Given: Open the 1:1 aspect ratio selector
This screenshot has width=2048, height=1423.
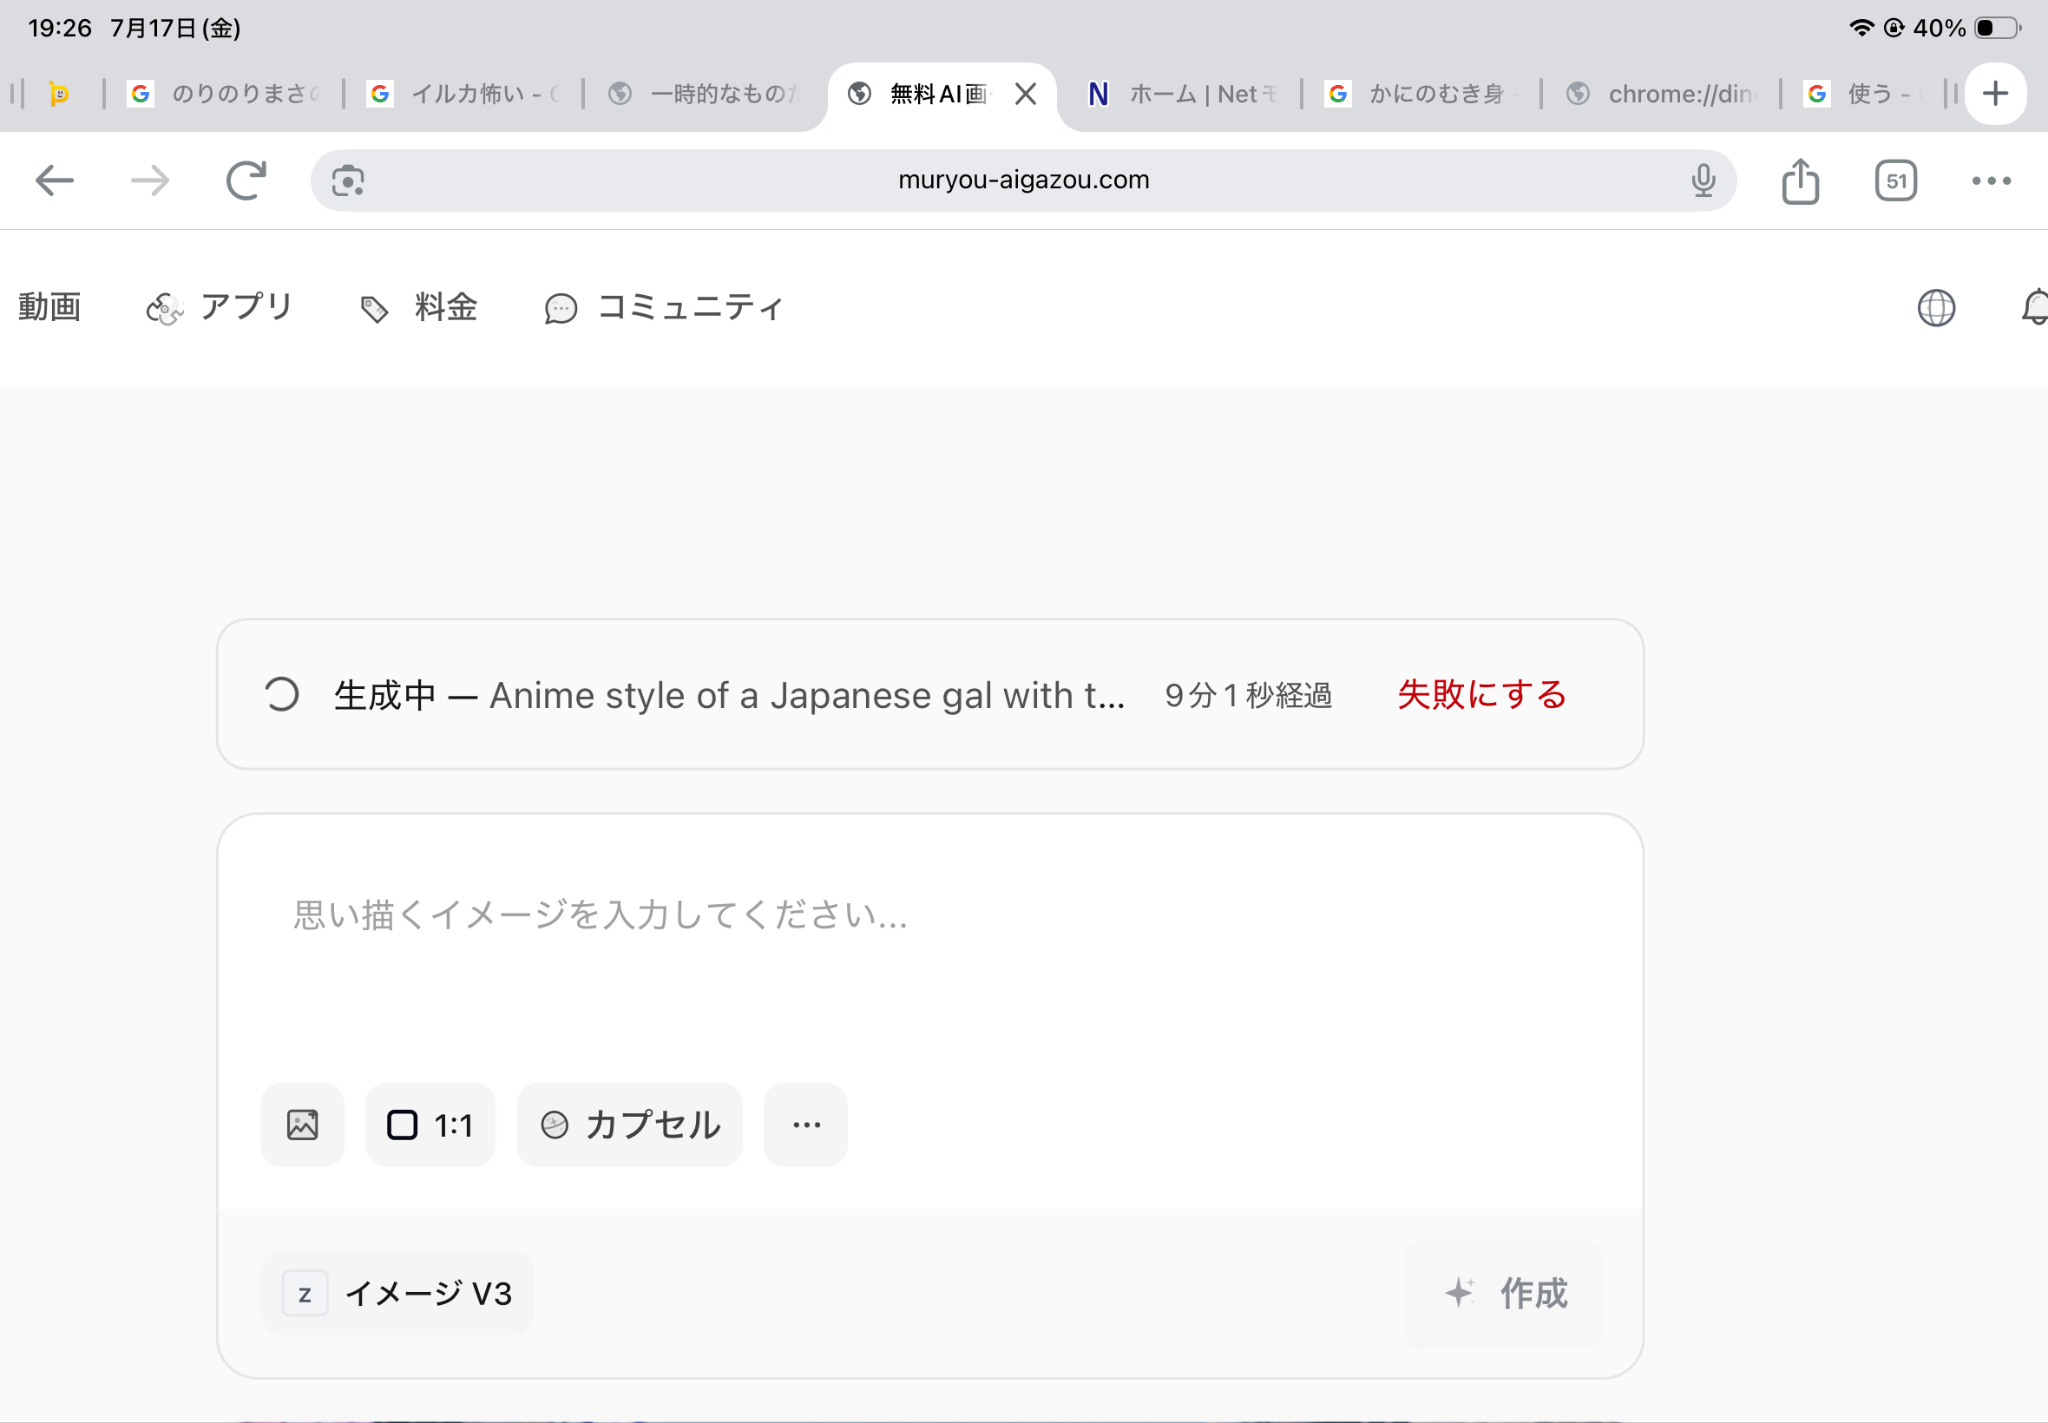Looking at the screenshot, I should (430, 1125).
